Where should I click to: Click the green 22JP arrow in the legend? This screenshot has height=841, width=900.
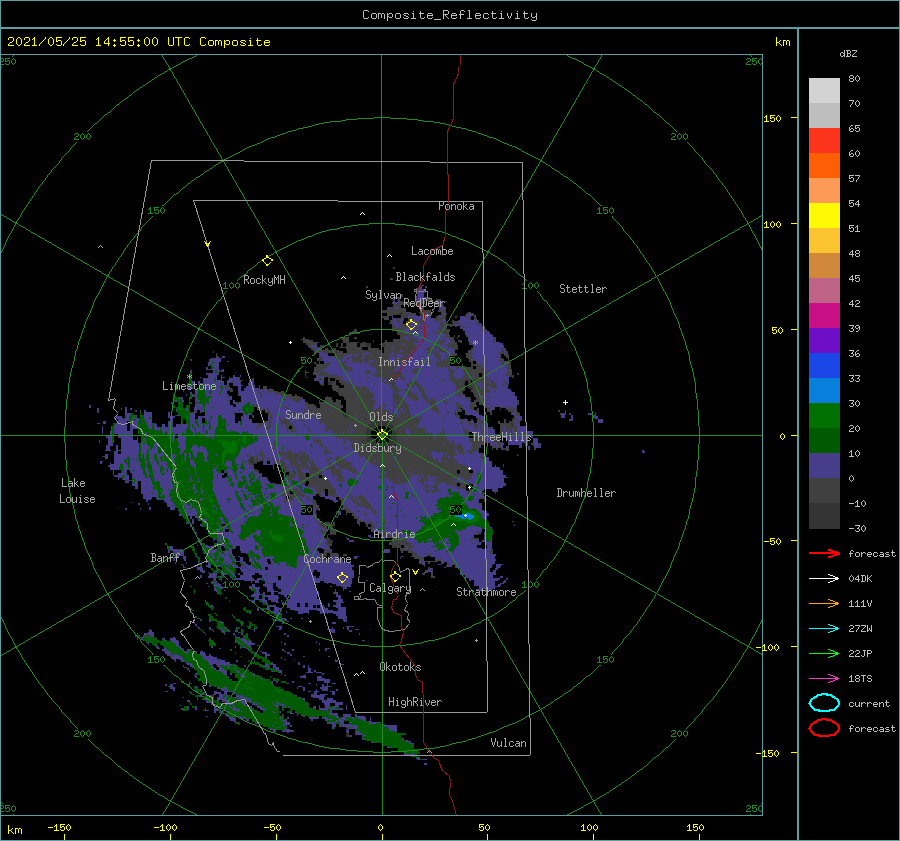(824, 653)
